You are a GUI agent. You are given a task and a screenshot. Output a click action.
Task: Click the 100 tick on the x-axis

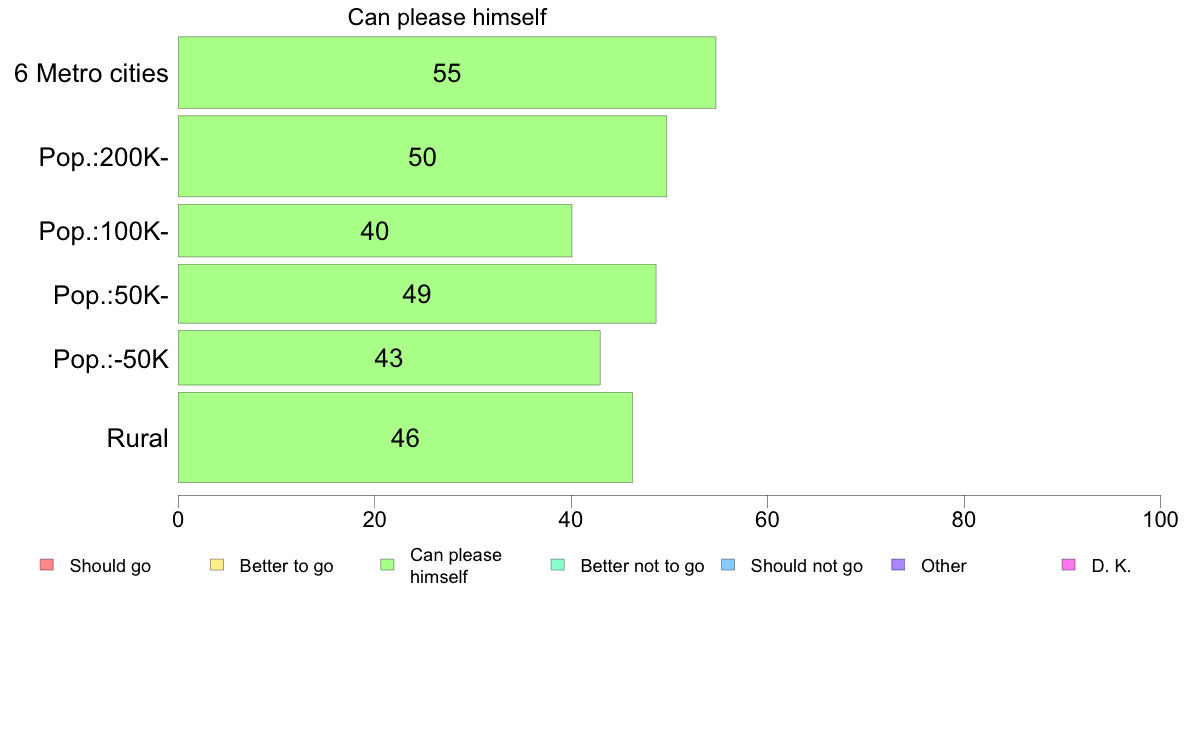click(x=1160, y=519)
